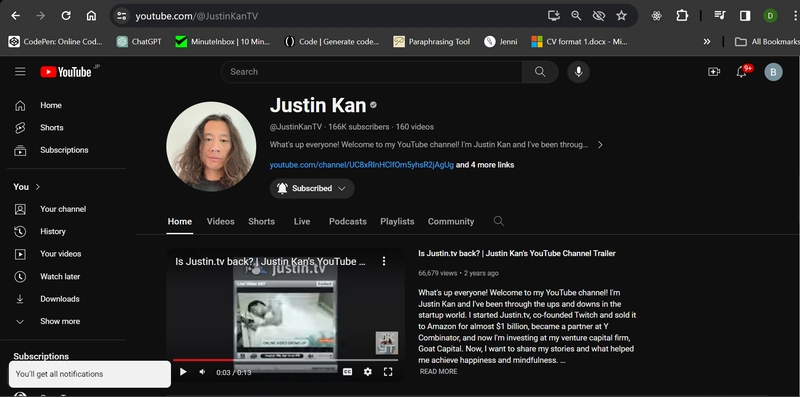
Task: Expand the You section chevron
Action: pyautogui.click(x=38, y=187)
